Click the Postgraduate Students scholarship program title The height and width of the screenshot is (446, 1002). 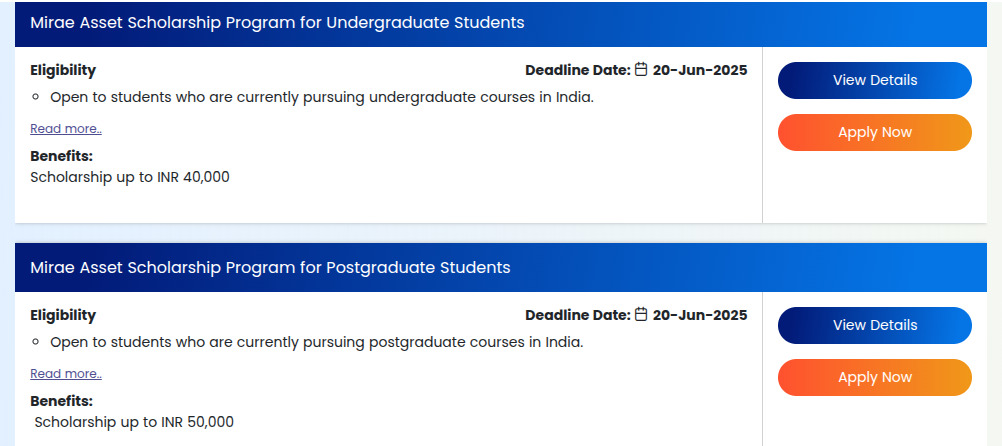tap(270, 268)
